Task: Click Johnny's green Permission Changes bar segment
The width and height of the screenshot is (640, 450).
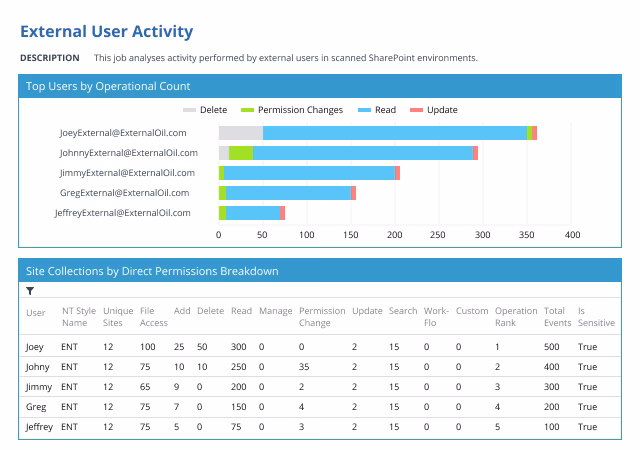Action: [241, 153]
